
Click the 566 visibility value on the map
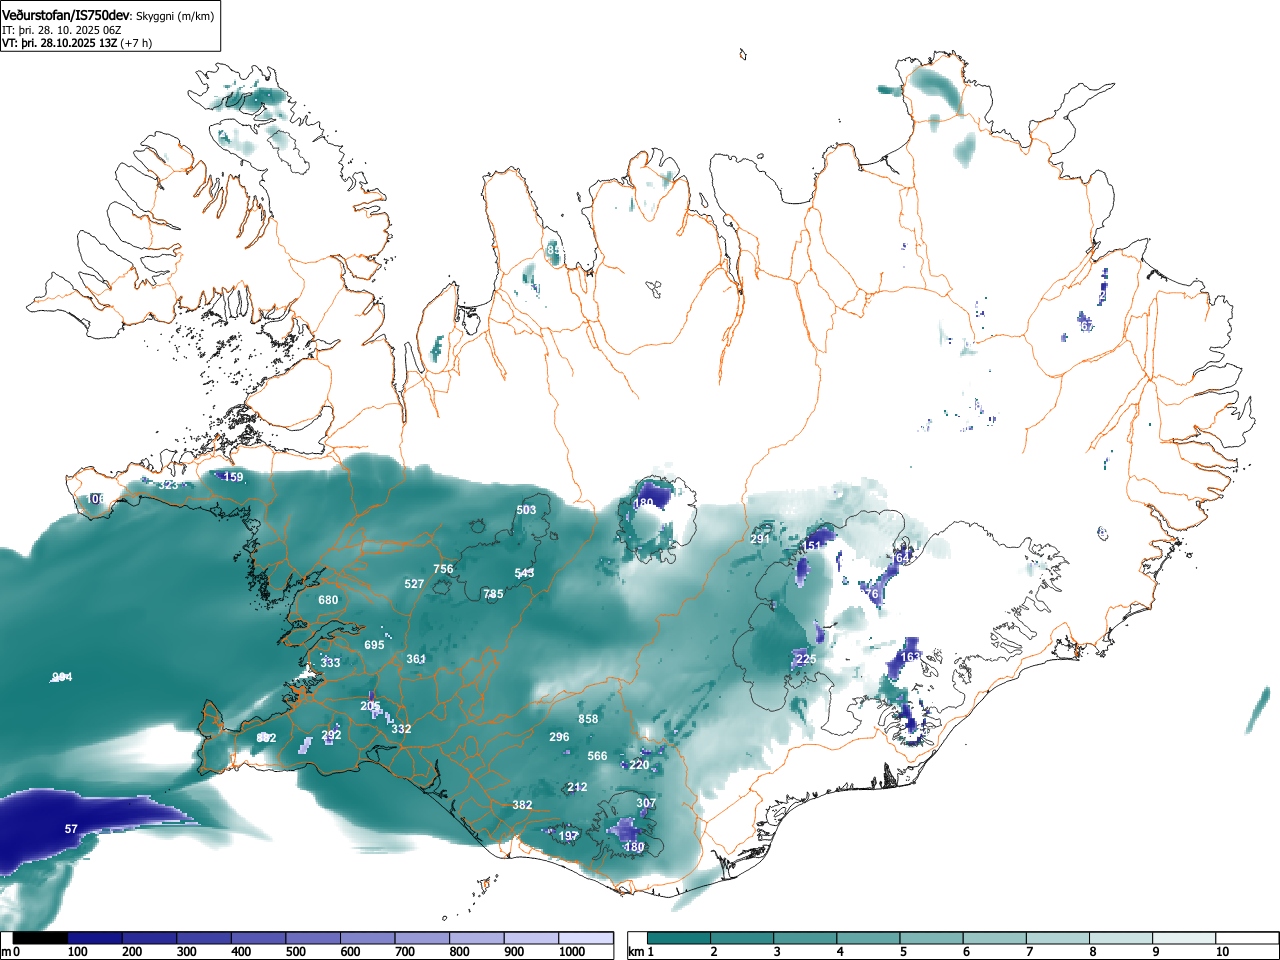597,756
